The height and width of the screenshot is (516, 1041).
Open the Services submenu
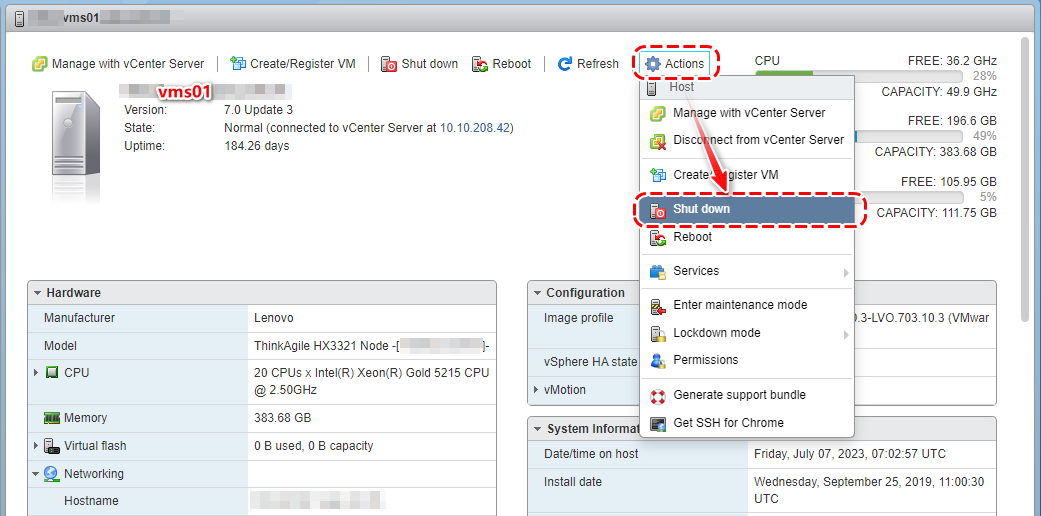point(696,272)
